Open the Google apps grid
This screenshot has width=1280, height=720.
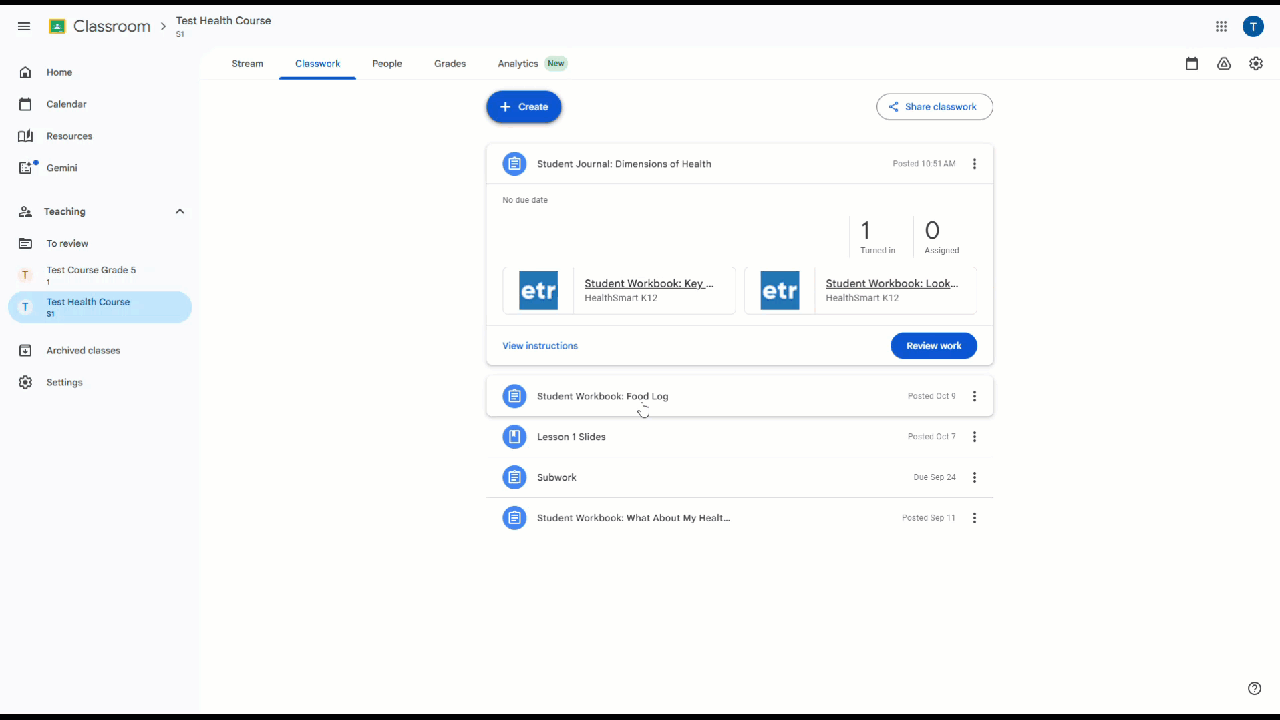click(1221, 27)
